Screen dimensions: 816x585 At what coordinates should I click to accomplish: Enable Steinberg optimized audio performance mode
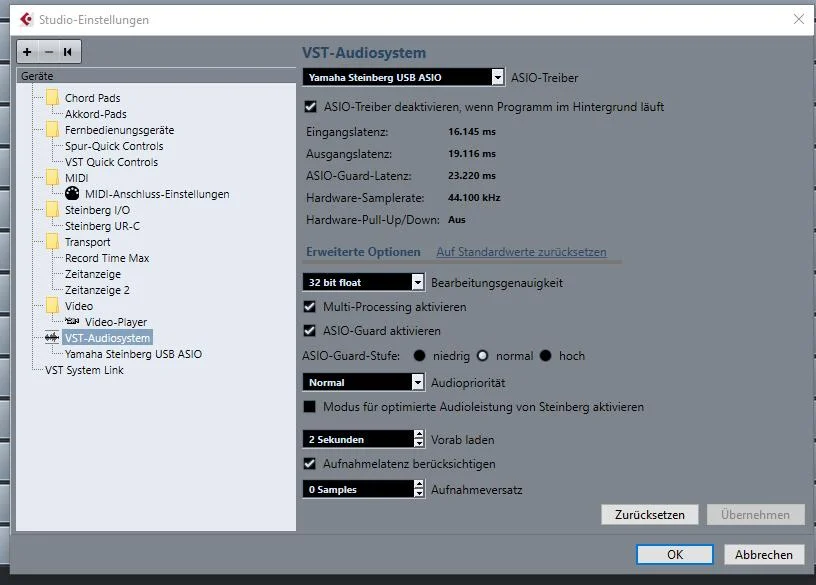(x=310, y=407)
